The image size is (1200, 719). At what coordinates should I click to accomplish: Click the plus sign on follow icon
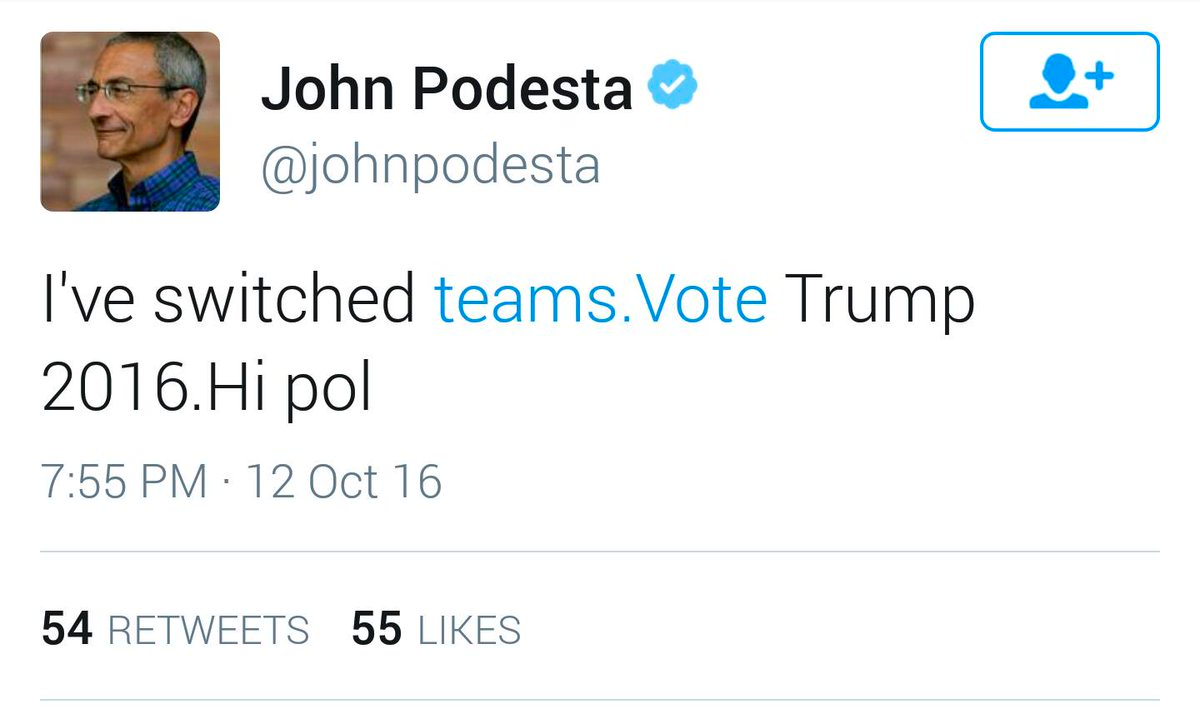pos(1100,76)
